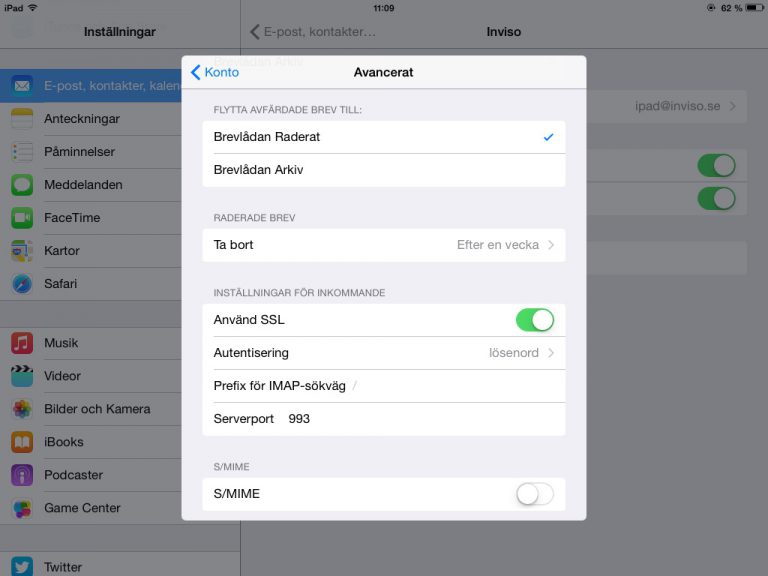Return to E-post, kontakter settings page
This screenshot has width=768, height=576.
(x=313, y=32)
